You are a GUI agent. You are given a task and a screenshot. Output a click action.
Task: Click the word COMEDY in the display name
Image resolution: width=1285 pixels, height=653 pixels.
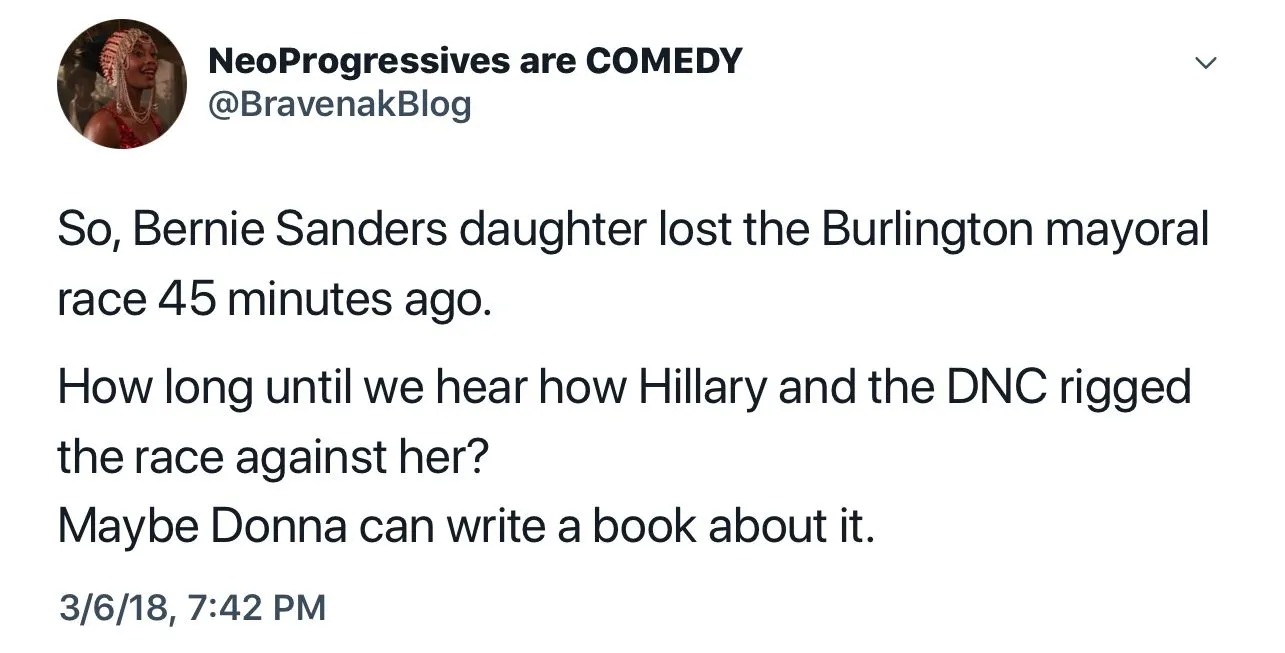(664, 62)
